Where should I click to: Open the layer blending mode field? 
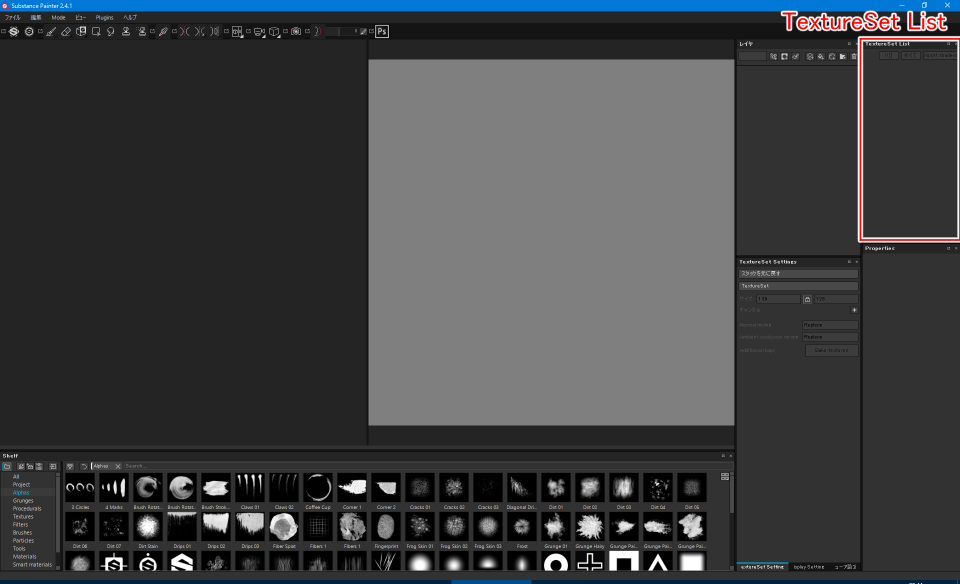752,56
